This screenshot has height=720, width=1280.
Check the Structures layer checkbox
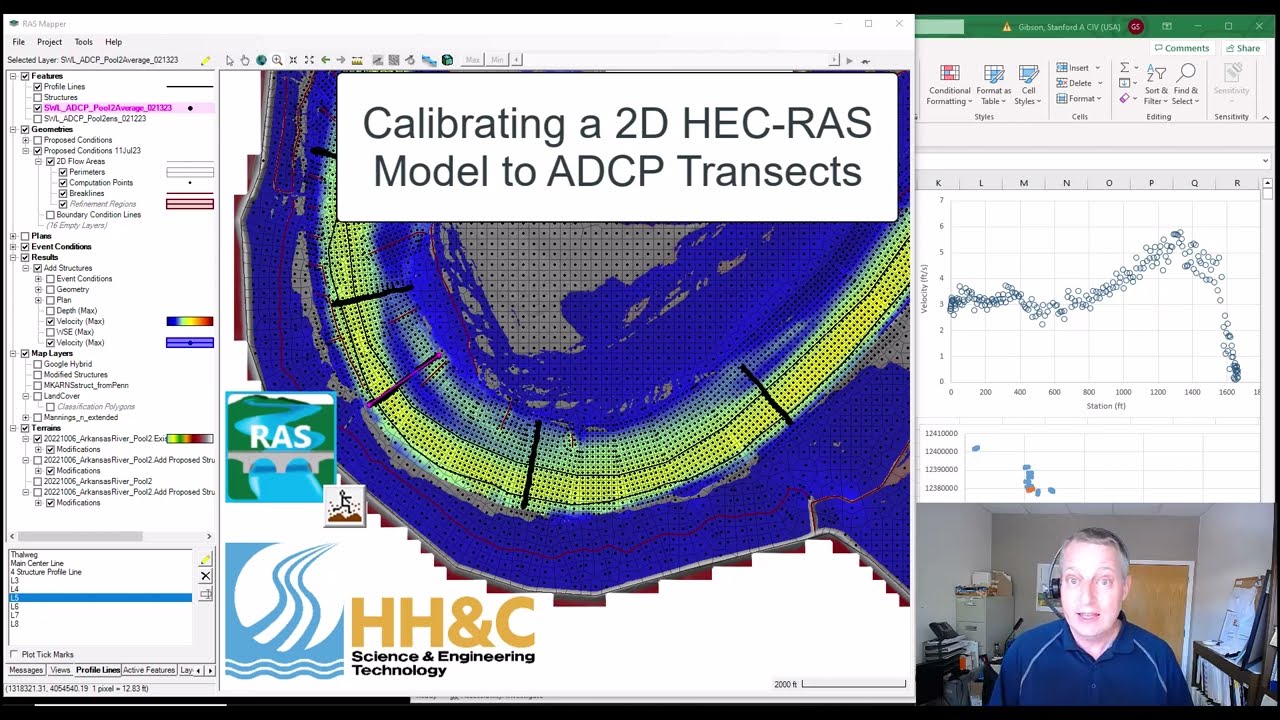point(38,97)
